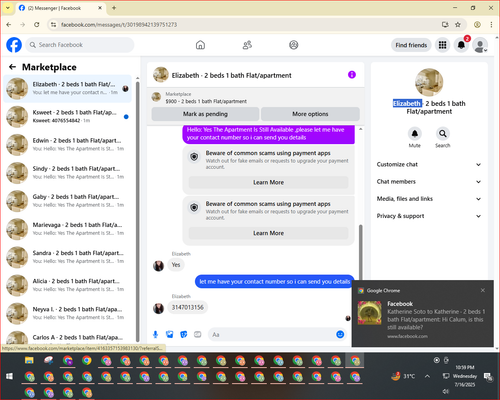This screenshot has height=400, width=500.
Task: Open the Neyva I. conversation
Action: (x=68, y=313)
